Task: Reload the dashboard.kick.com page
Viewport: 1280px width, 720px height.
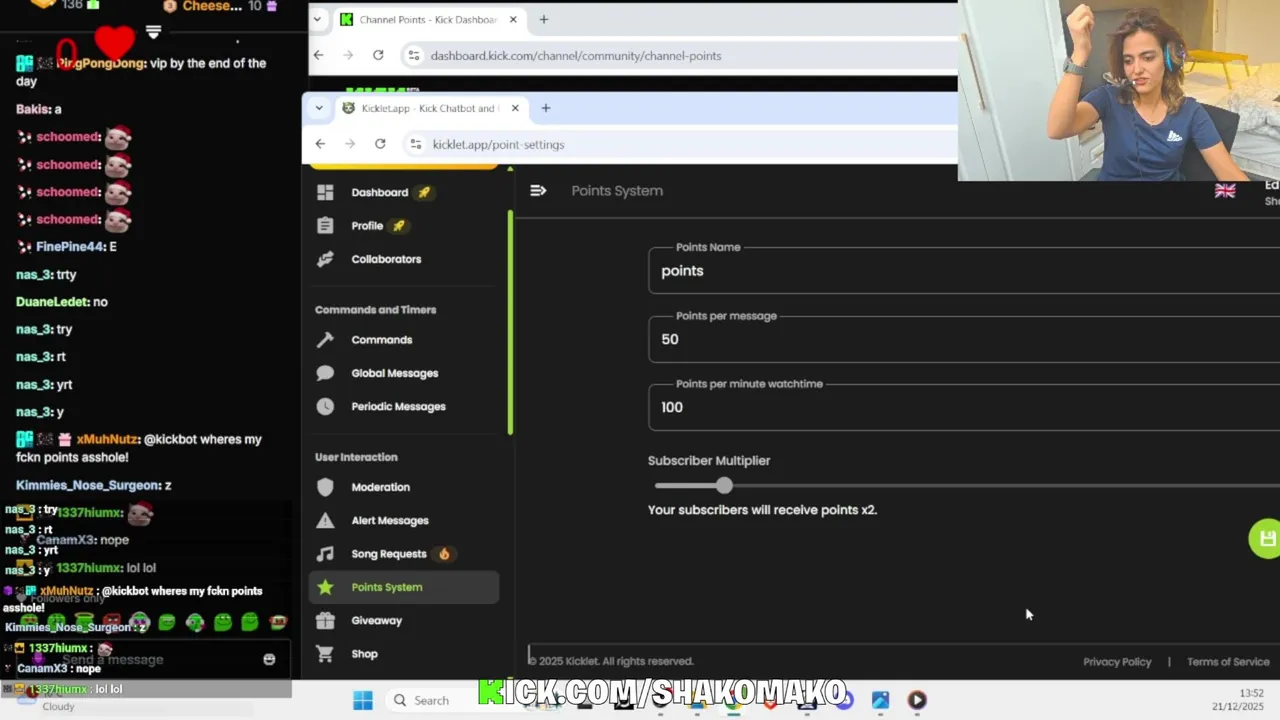Action: point(378,55)
